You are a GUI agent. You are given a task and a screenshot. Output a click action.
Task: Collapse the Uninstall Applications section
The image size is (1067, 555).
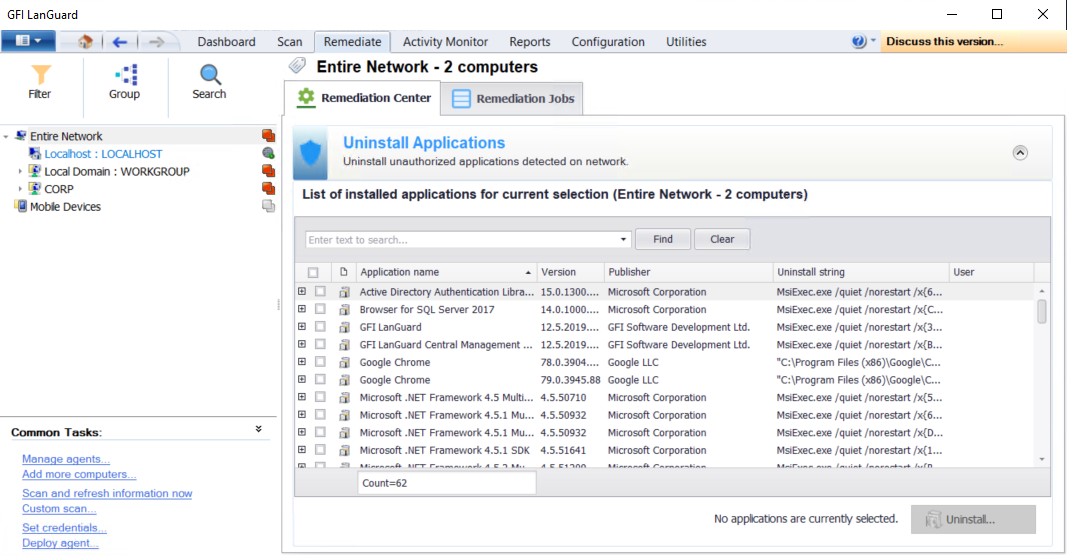pos(1020,152)
